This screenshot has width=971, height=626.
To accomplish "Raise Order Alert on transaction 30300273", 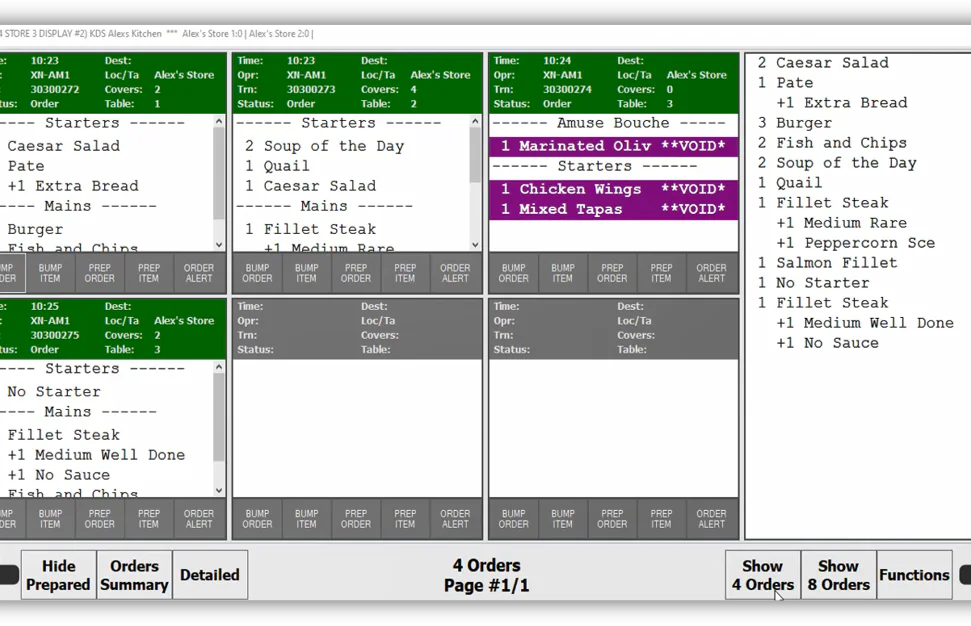I will 455,273.
